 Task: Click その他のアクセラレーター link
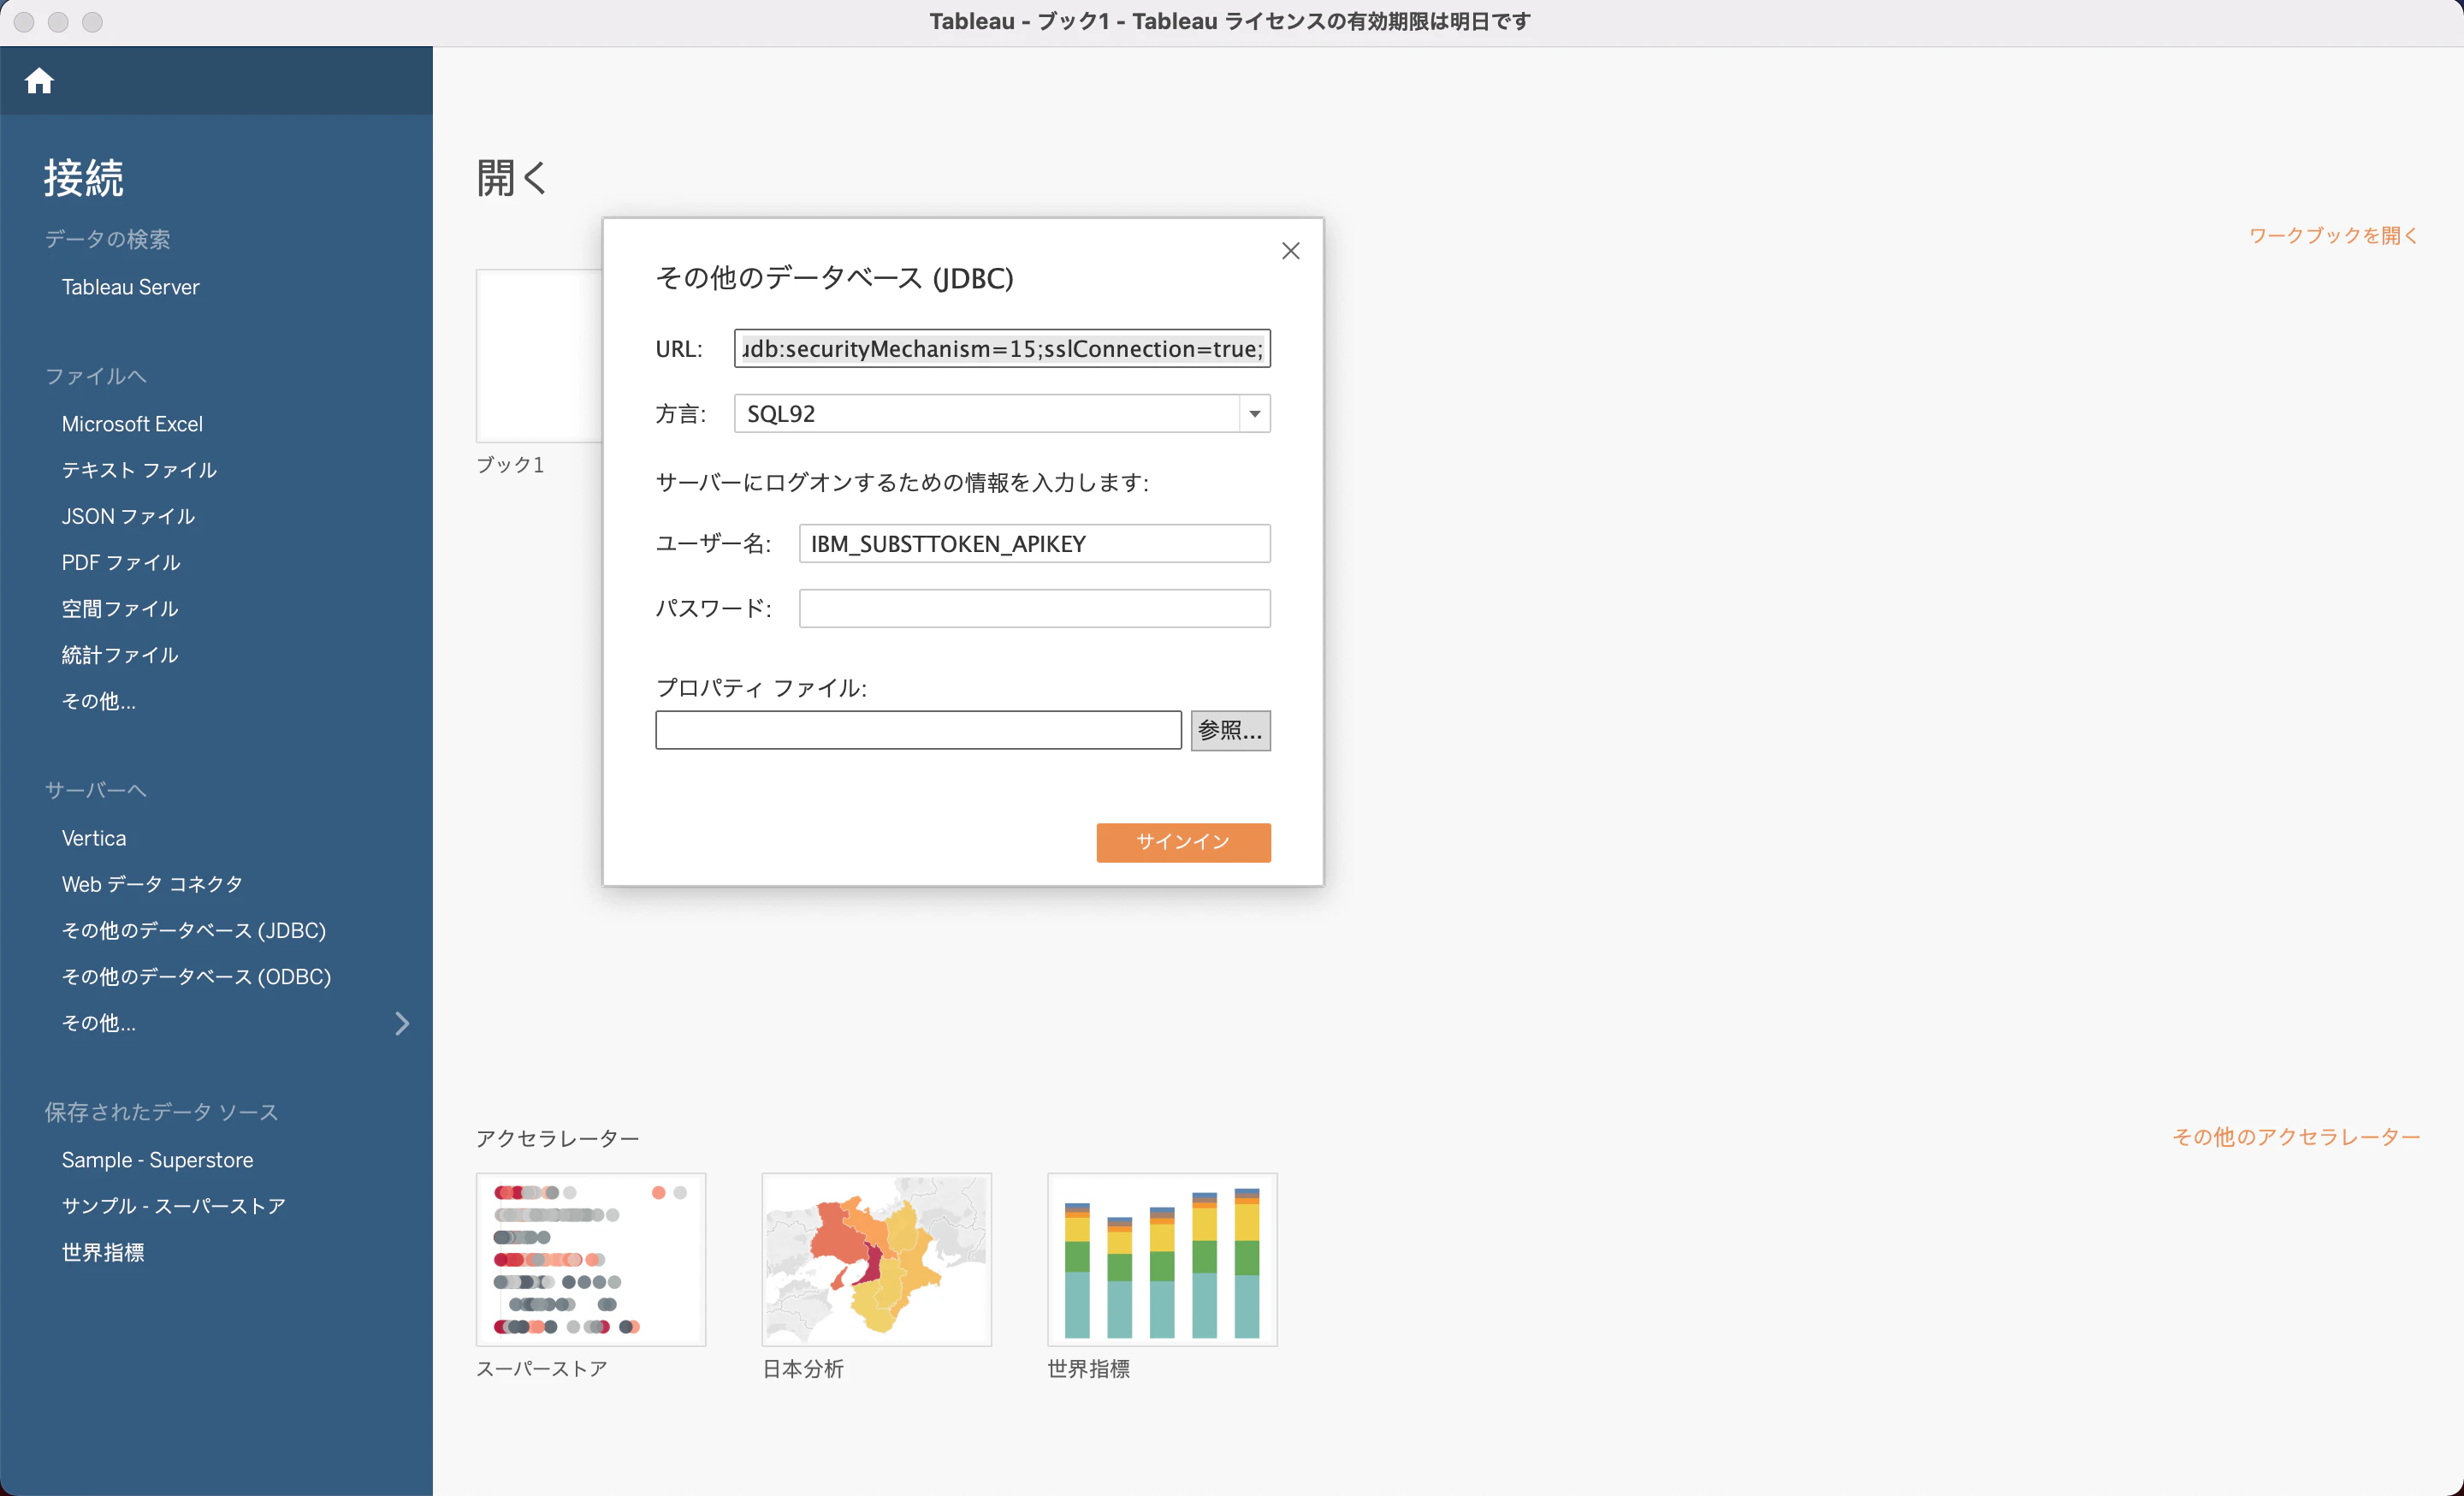pos(2296,1137)
